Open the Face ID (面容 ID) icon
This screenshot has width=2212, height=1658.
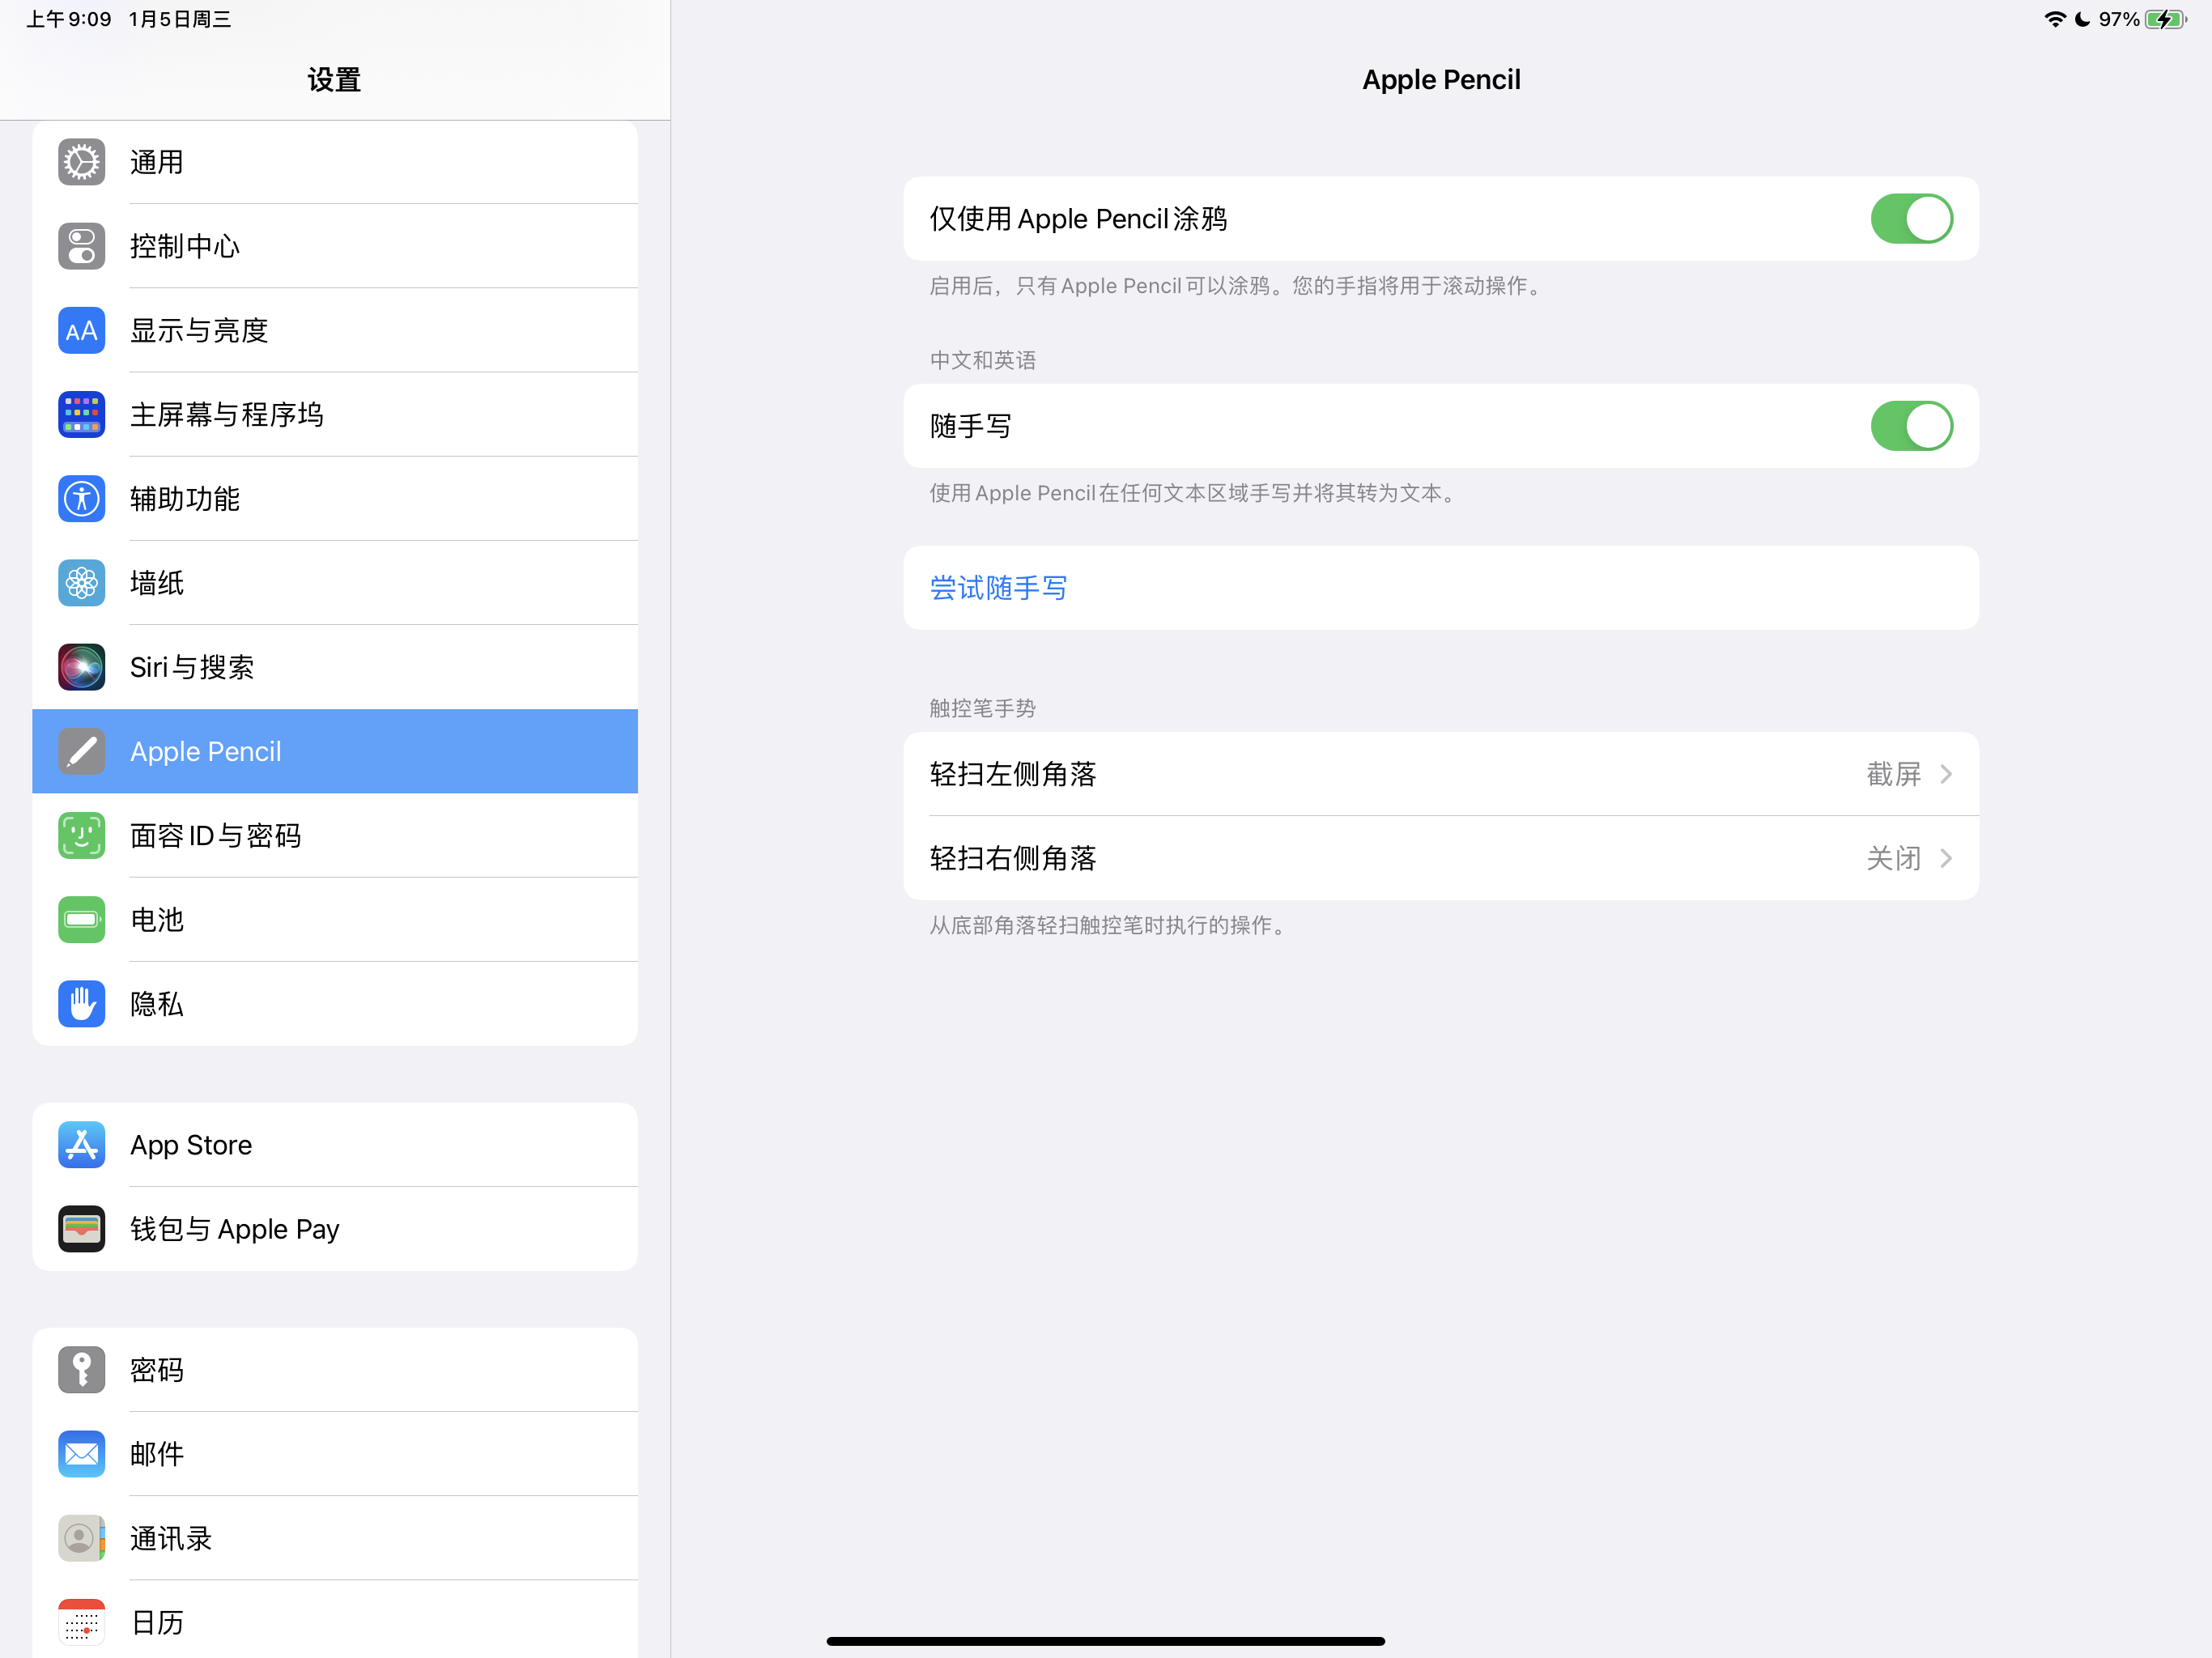pyautogui.click(x=81, y=835)
